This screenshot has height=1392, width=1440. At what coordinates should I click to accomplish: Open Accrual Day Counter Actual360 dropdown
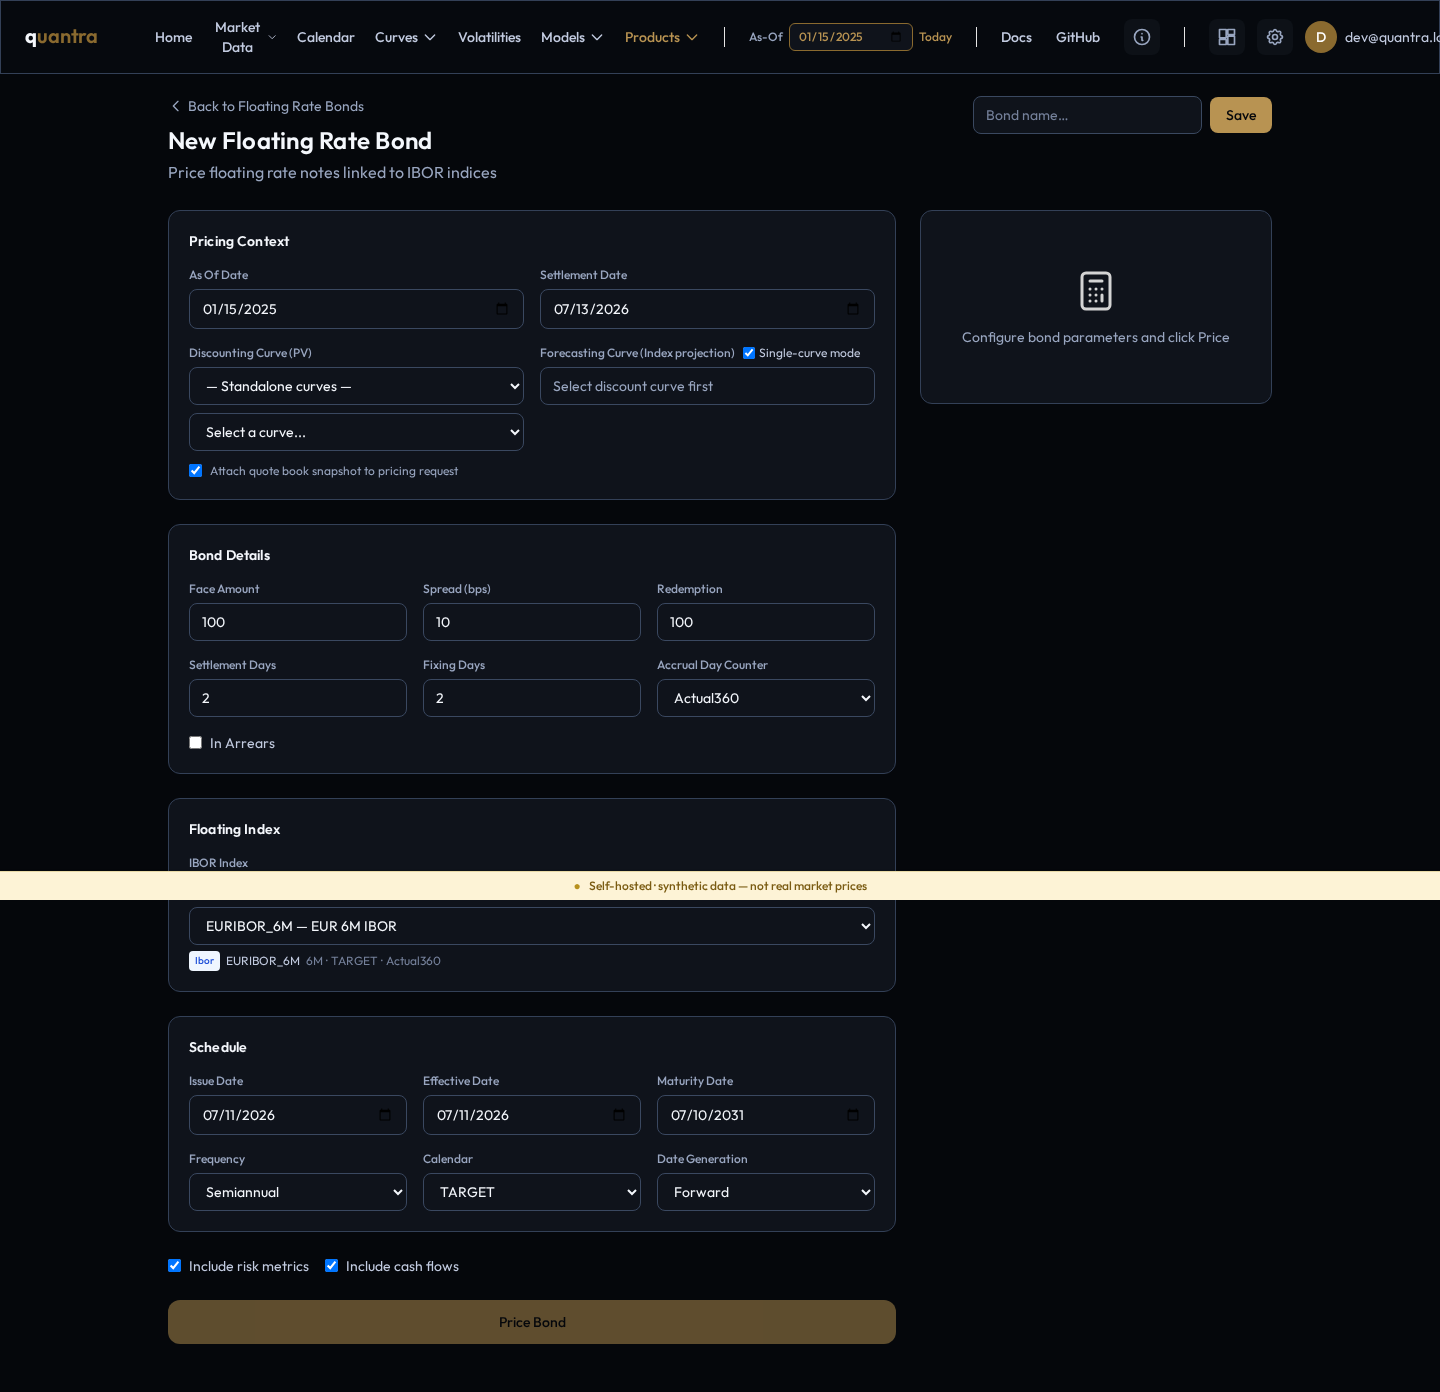pos(766,698)
